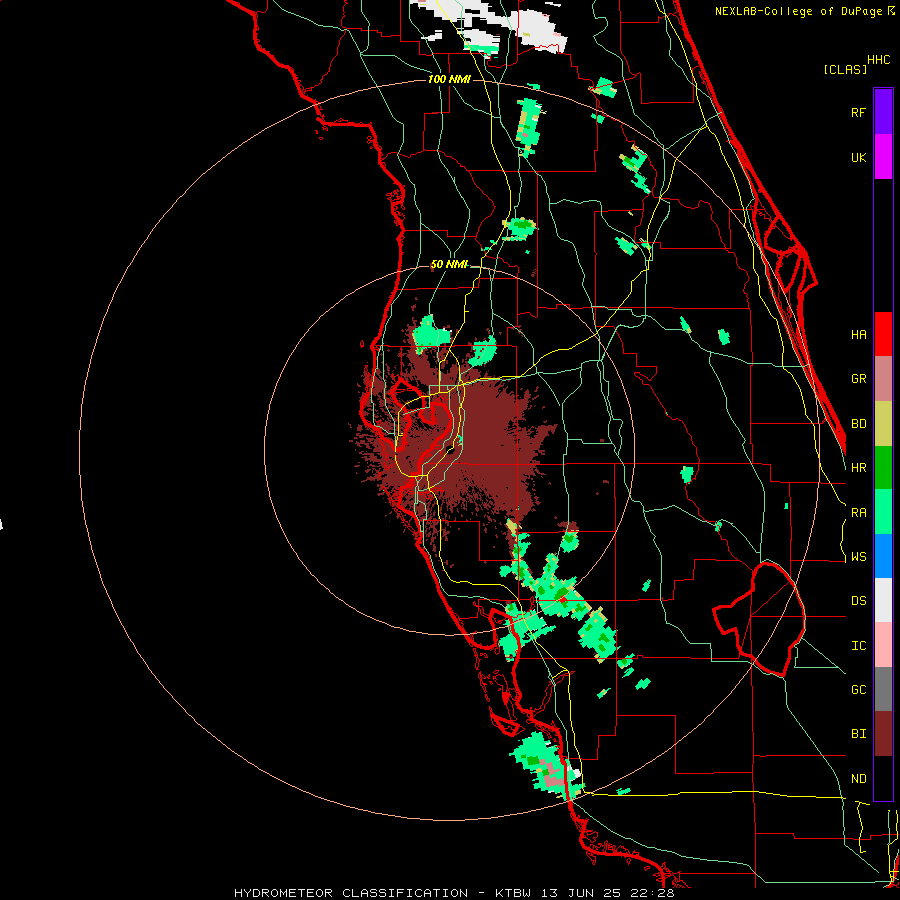The width and height of the screenshot is (900, 900).
Task: Click the HA red legend swatch
Action: coord(883,334)
